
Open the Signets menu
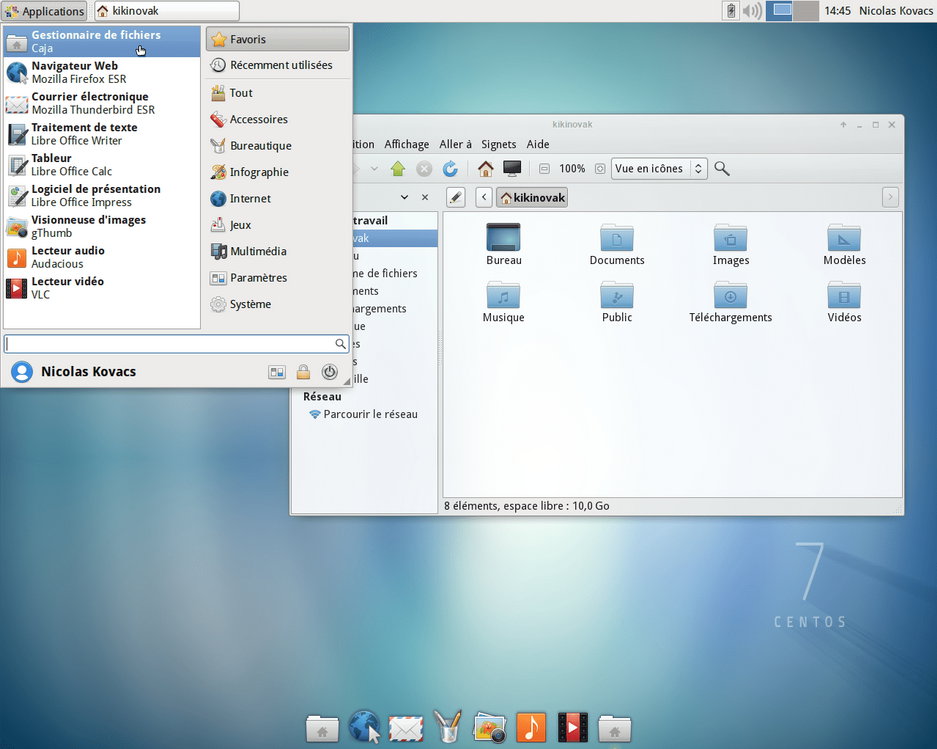coord(498,144)
